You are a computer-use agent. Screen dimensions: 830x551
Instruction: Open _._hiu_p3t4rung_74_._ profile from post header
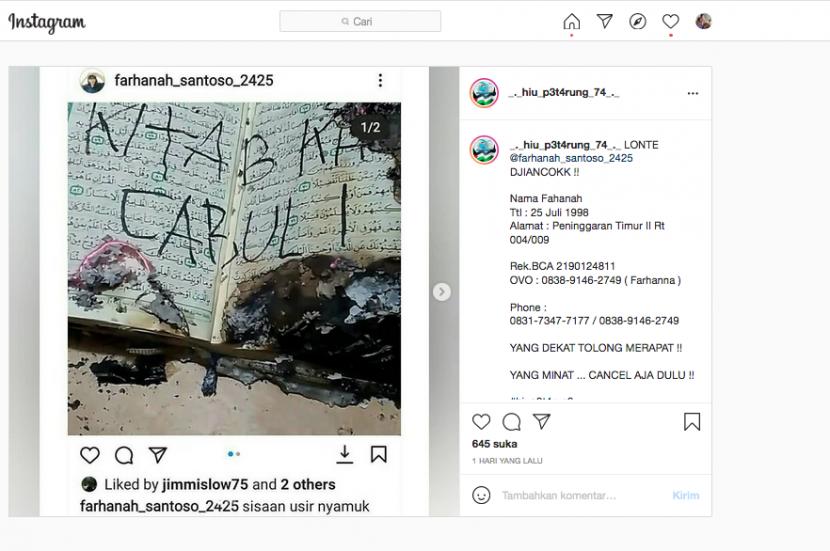564,93
